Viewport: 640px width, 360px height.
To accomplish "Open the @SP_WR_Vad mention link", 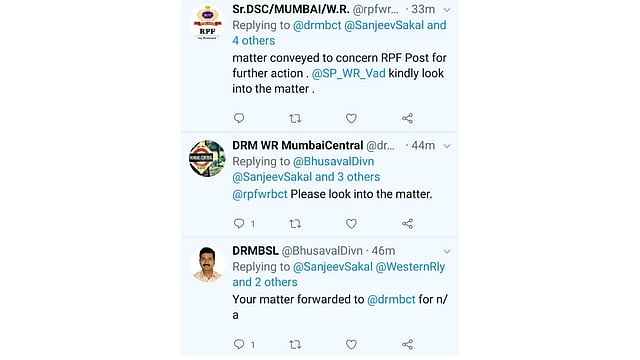I will (349, 73).
